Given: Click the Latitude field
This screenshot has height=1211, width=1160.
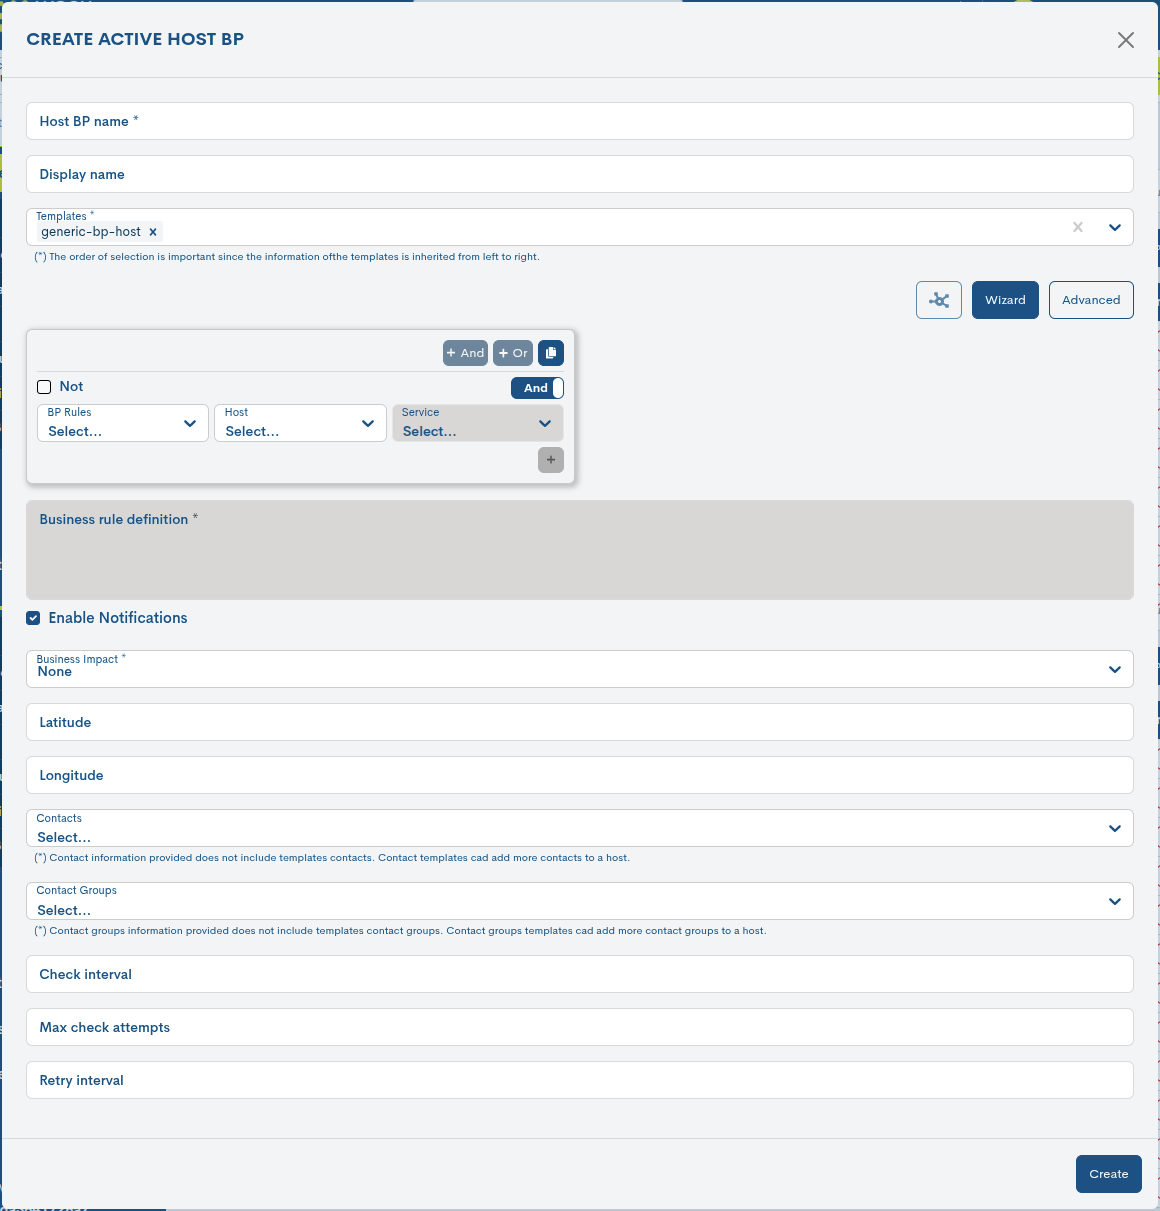Looking at the screenshot, I should pyautogui.click(x=580, y=722).
